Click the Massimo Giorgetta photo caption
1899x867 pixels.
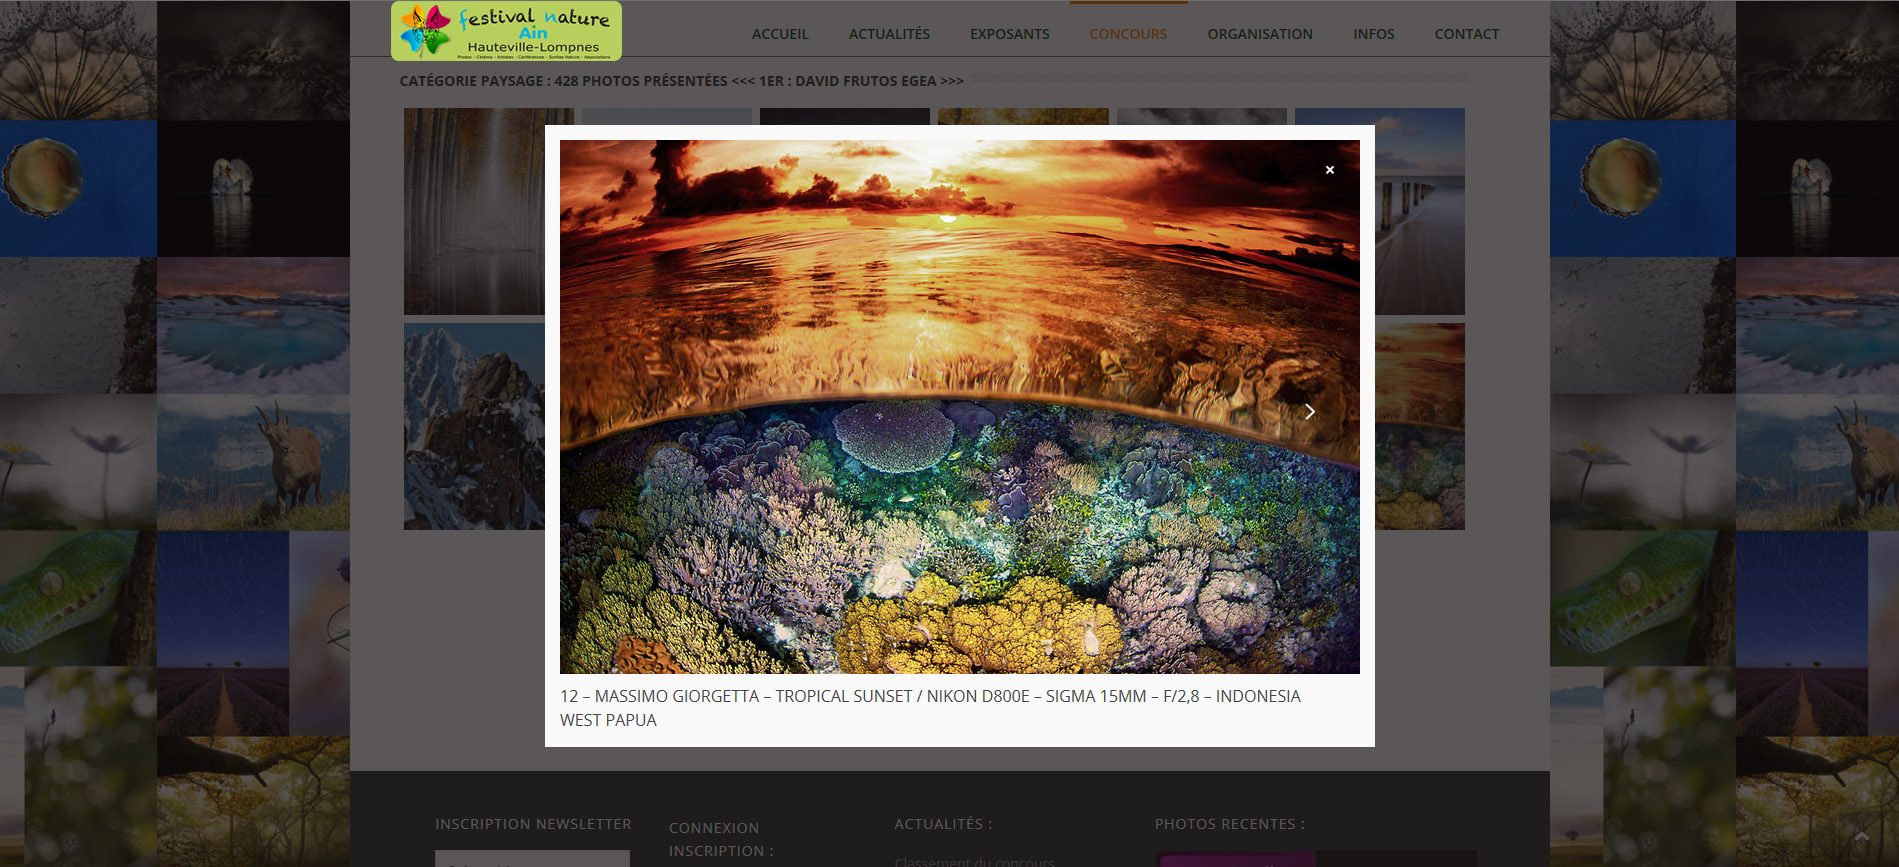930,708
